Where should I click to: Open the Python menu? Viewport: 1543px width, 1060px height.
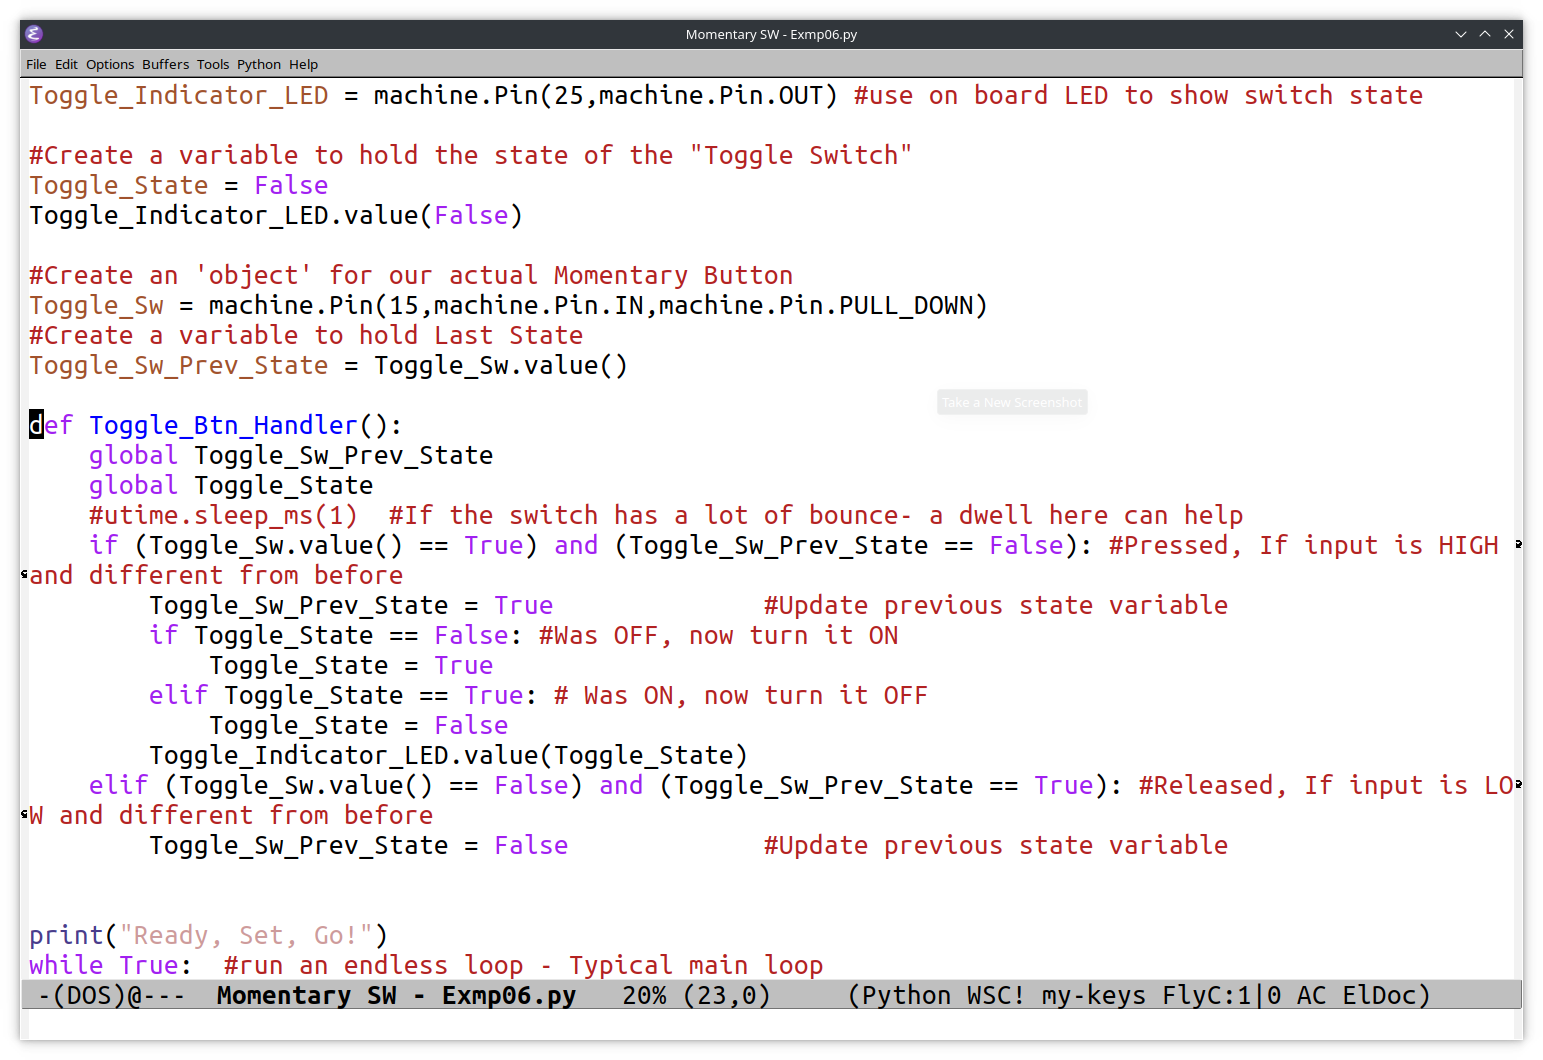pos(259,64)
